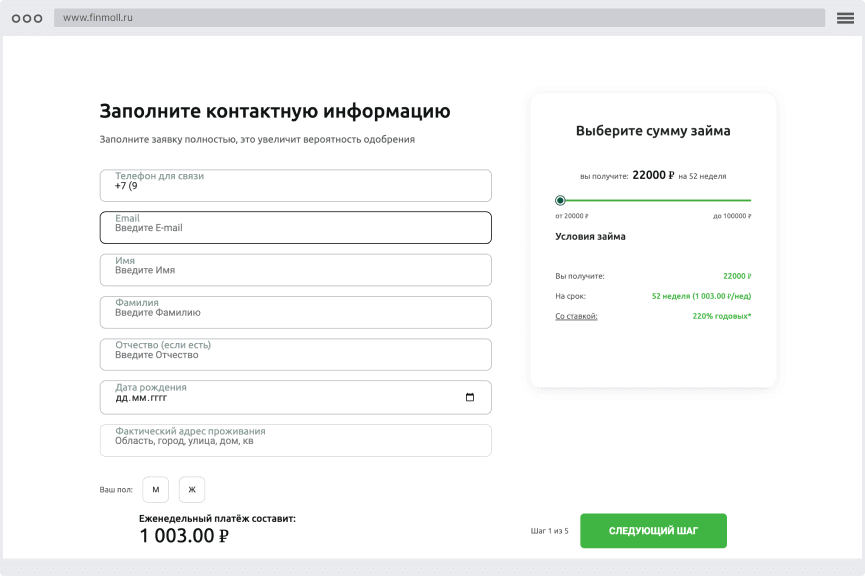Click the Email input field
Image resolution: width=865 pixels, height=576 pixels.
click(295, 227)
